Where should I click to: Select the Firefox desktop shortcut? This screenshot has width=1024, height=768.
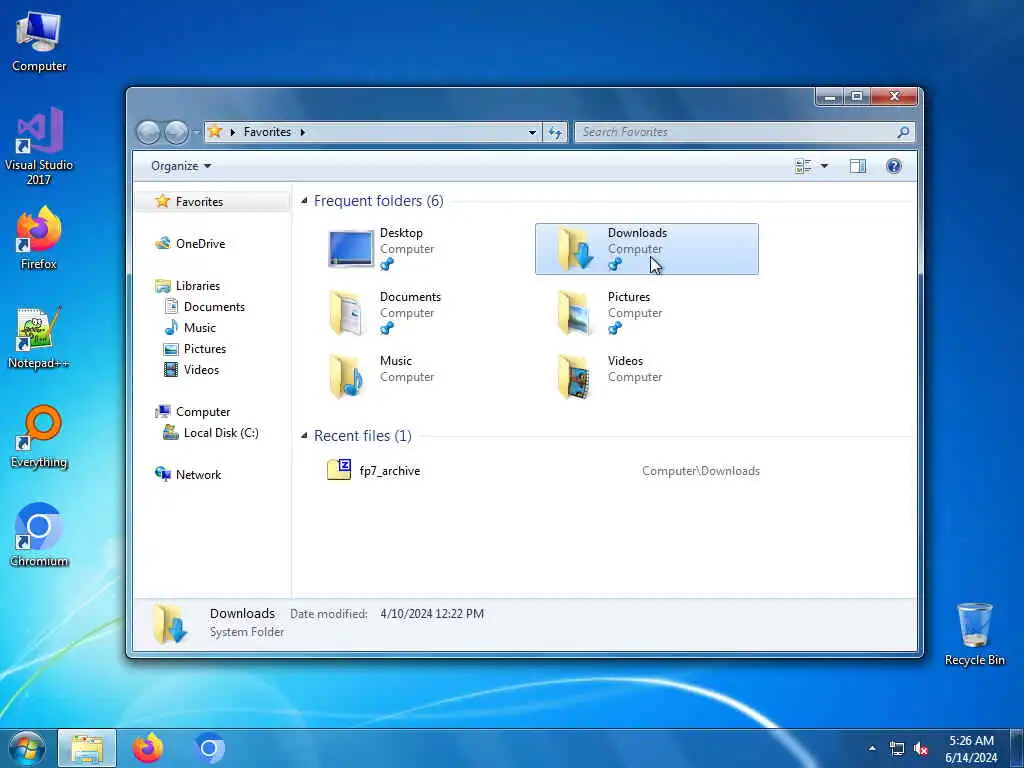[x=39, y=238]
